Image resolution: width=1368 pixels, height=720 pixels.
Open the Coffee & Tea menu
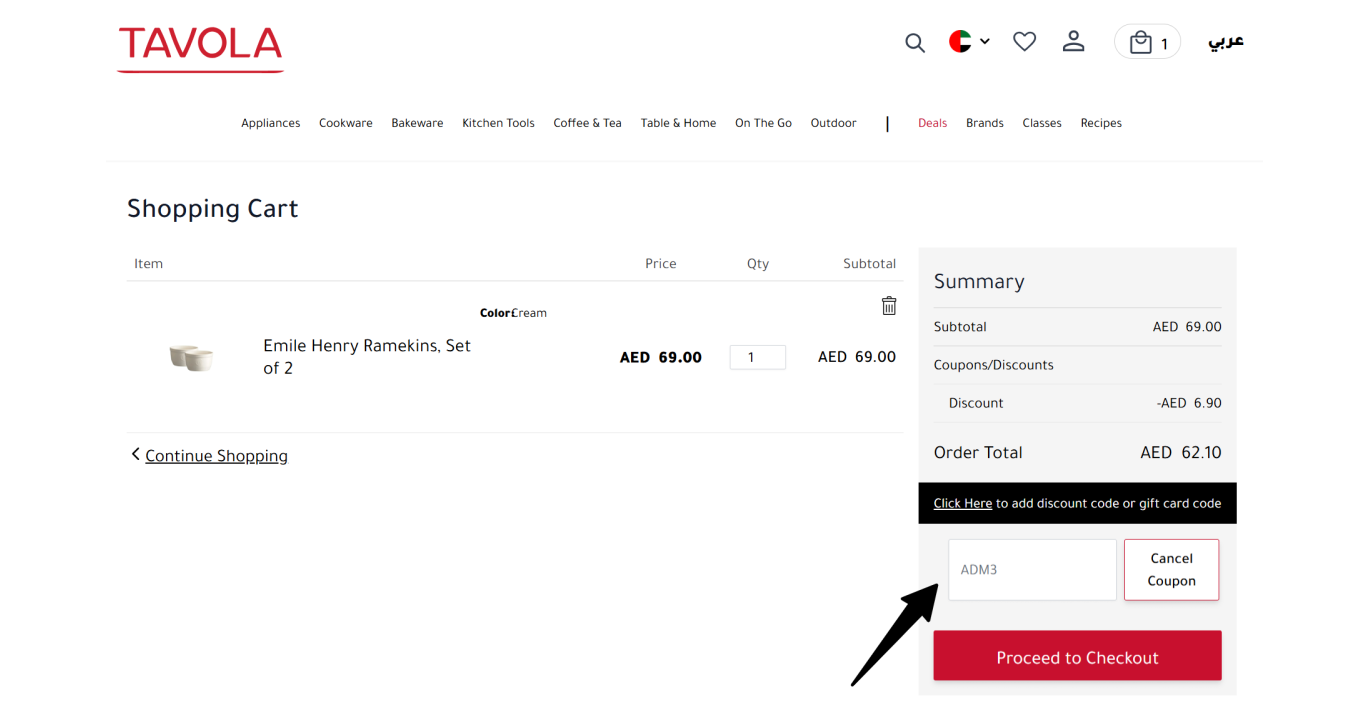click(587, 123)
